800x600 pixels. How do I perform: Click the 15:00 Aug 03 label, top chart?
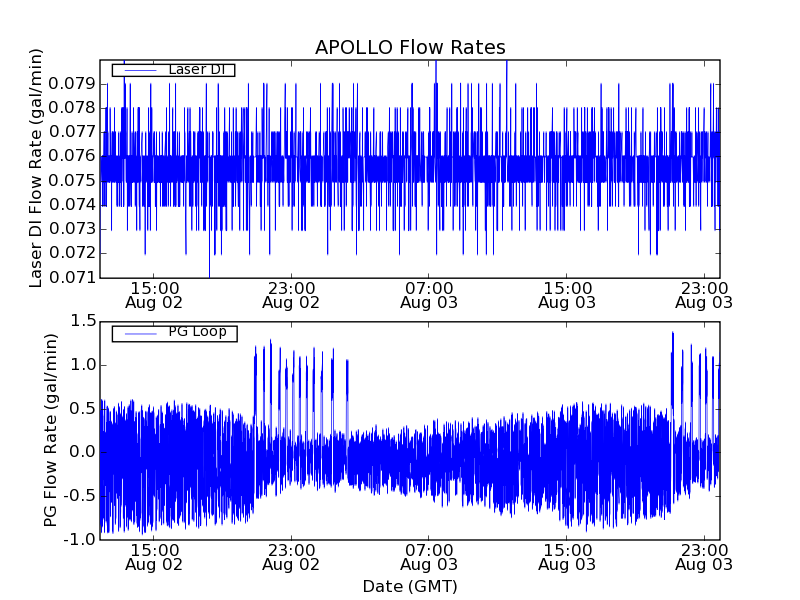[x=567, y=295]
